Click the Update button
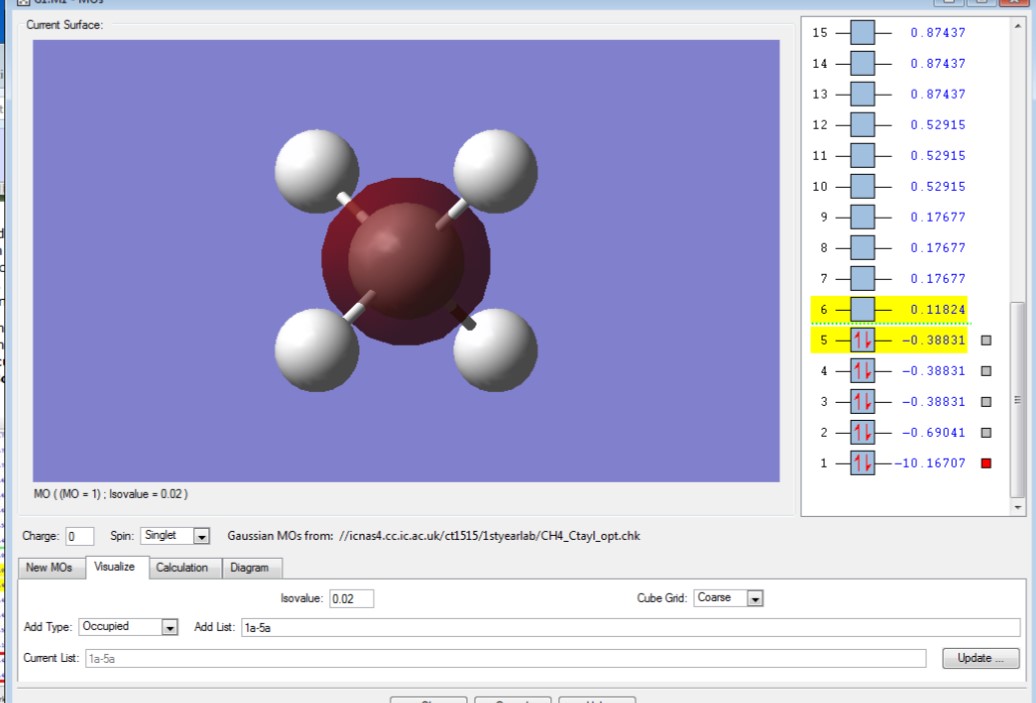1036x703 pixels. pos(980,658)
